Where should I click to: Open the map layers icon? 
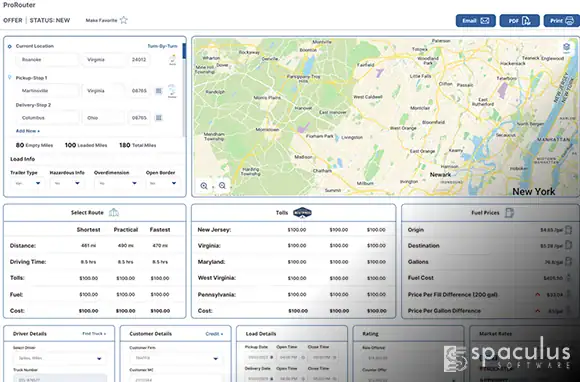click(x=566, y=48)
